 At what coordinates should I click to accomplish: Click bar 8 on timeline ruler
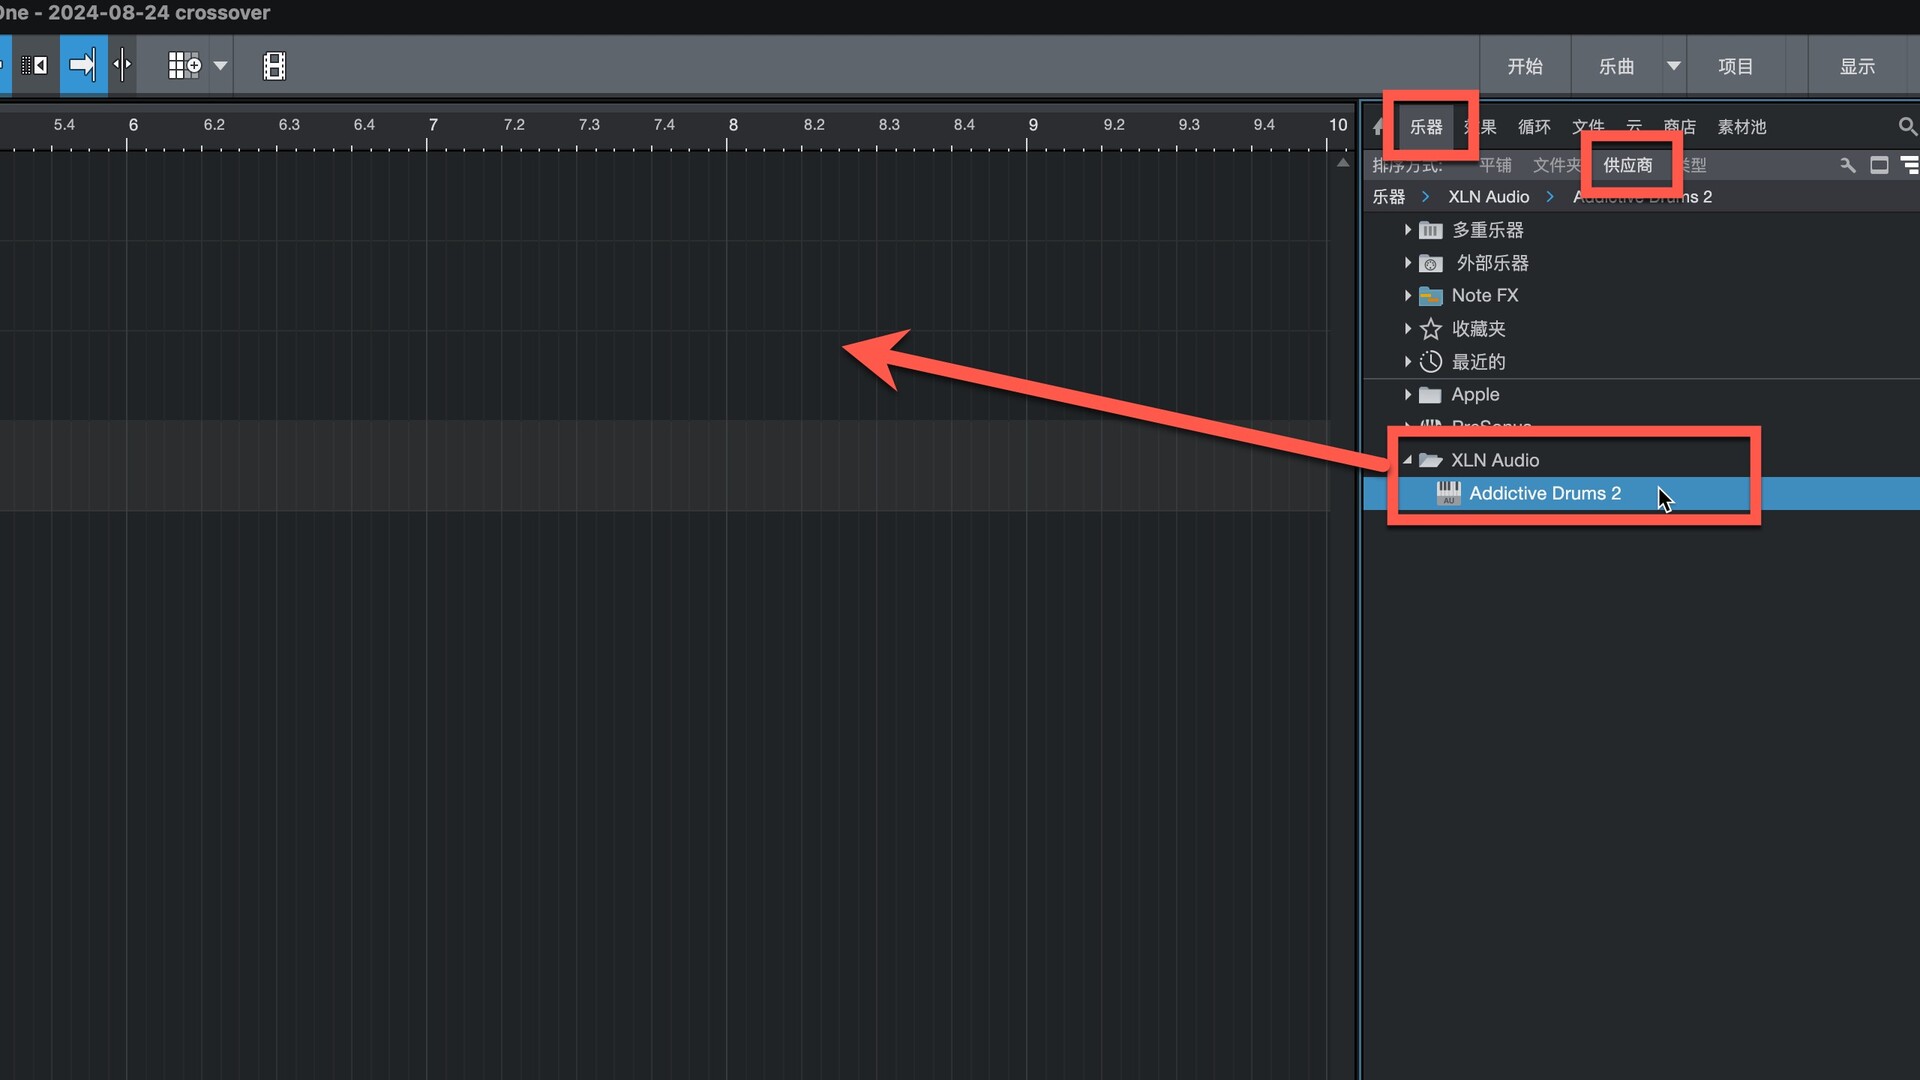[733, 125]
